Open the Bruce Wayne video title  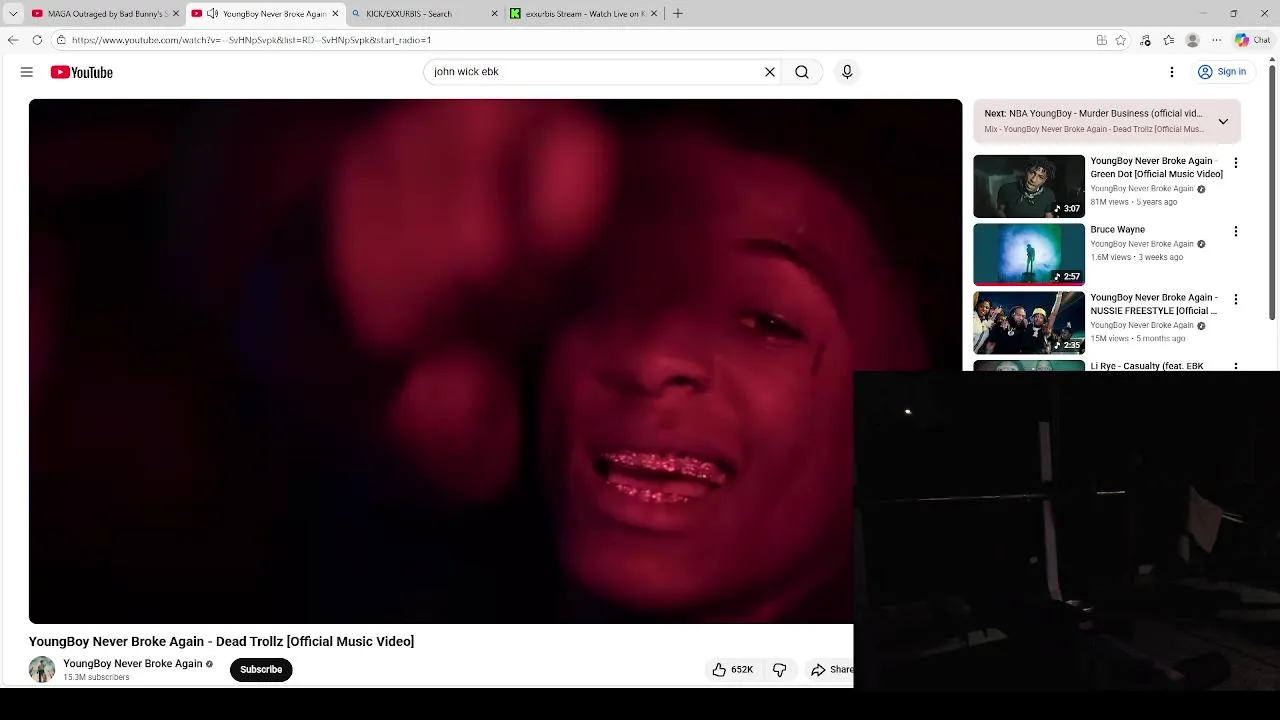[x=1117, y=230]
